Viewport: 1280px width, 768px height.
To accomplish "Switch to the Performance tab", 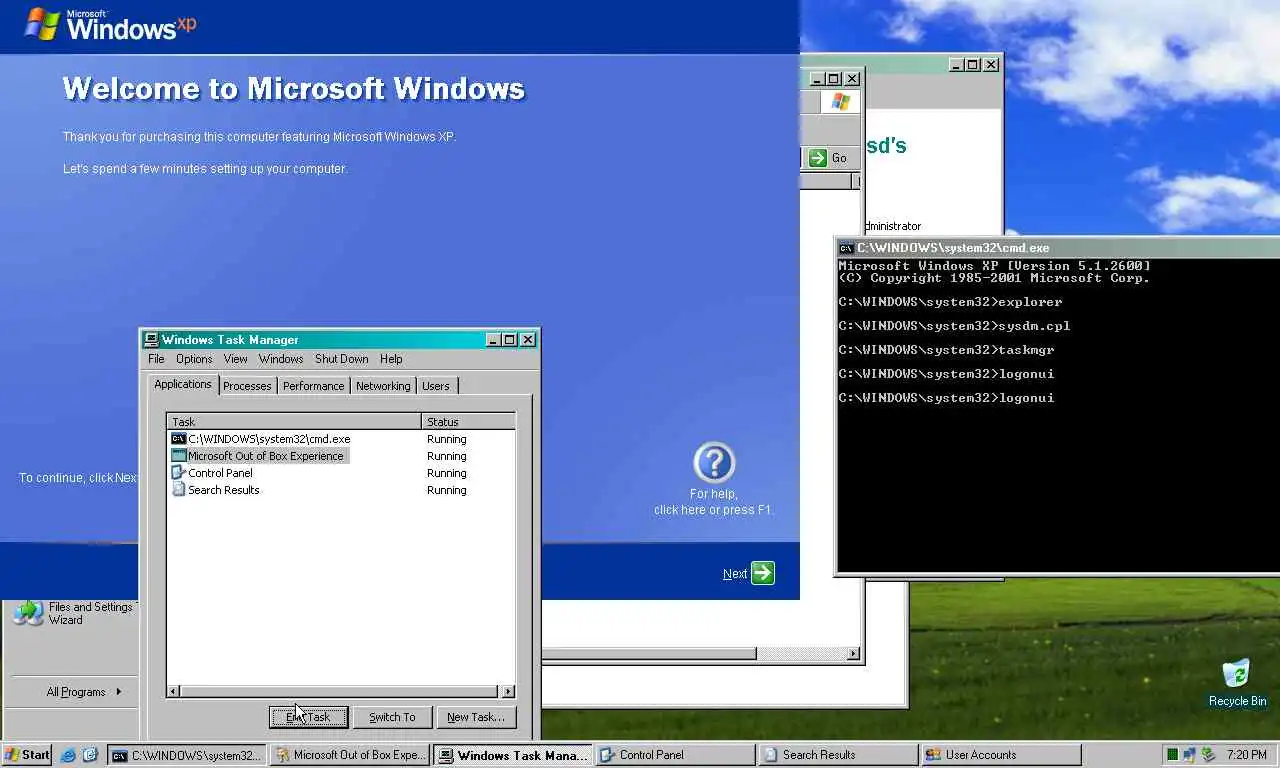I will [x=313, y=386].
